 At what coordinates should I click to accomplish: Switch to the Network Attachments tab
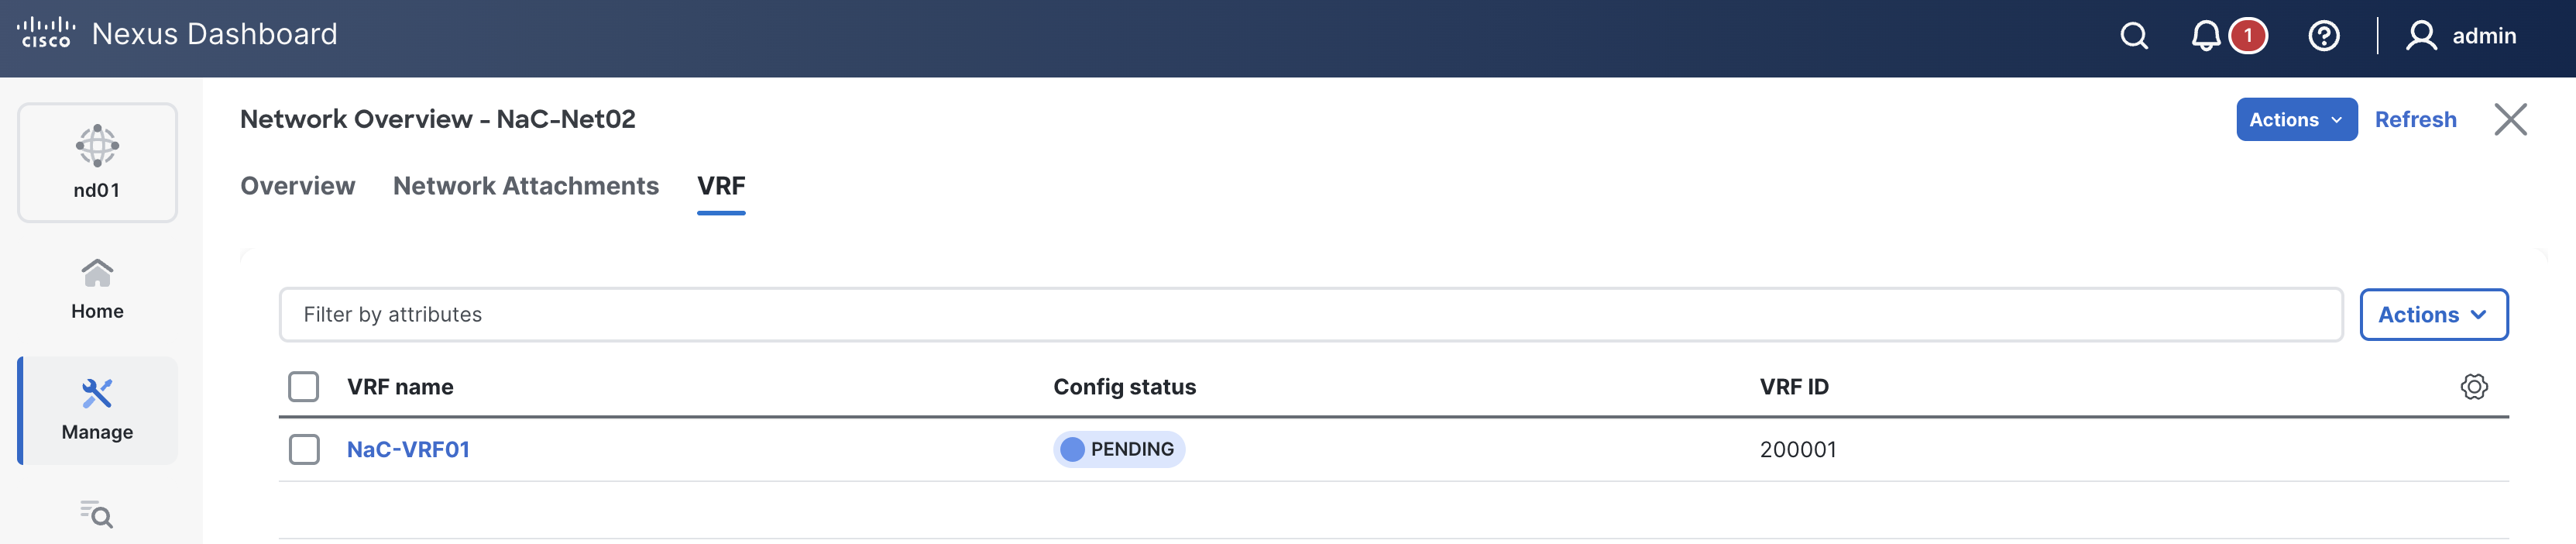coord(525,186)
